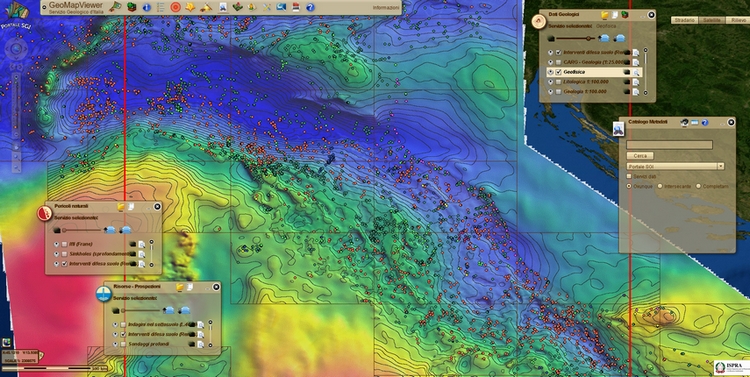750x377 pixels.
Task: Click the document icon in Dati Geologici header
Action: [615, 15]
